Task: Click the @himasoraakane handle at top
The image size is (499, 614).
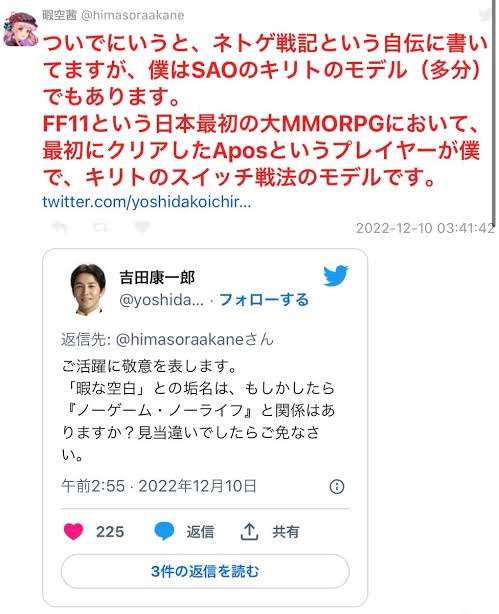Action: click(132, 15)
